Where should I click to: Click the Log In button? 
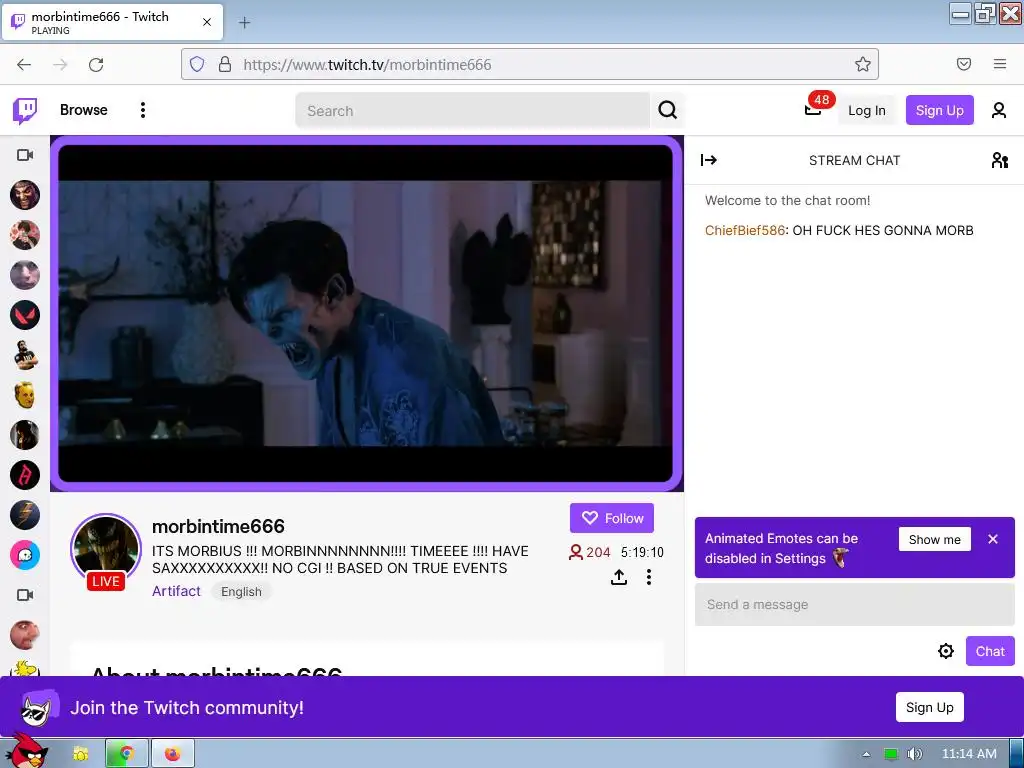pyautogui.click(x=867, y=110)
